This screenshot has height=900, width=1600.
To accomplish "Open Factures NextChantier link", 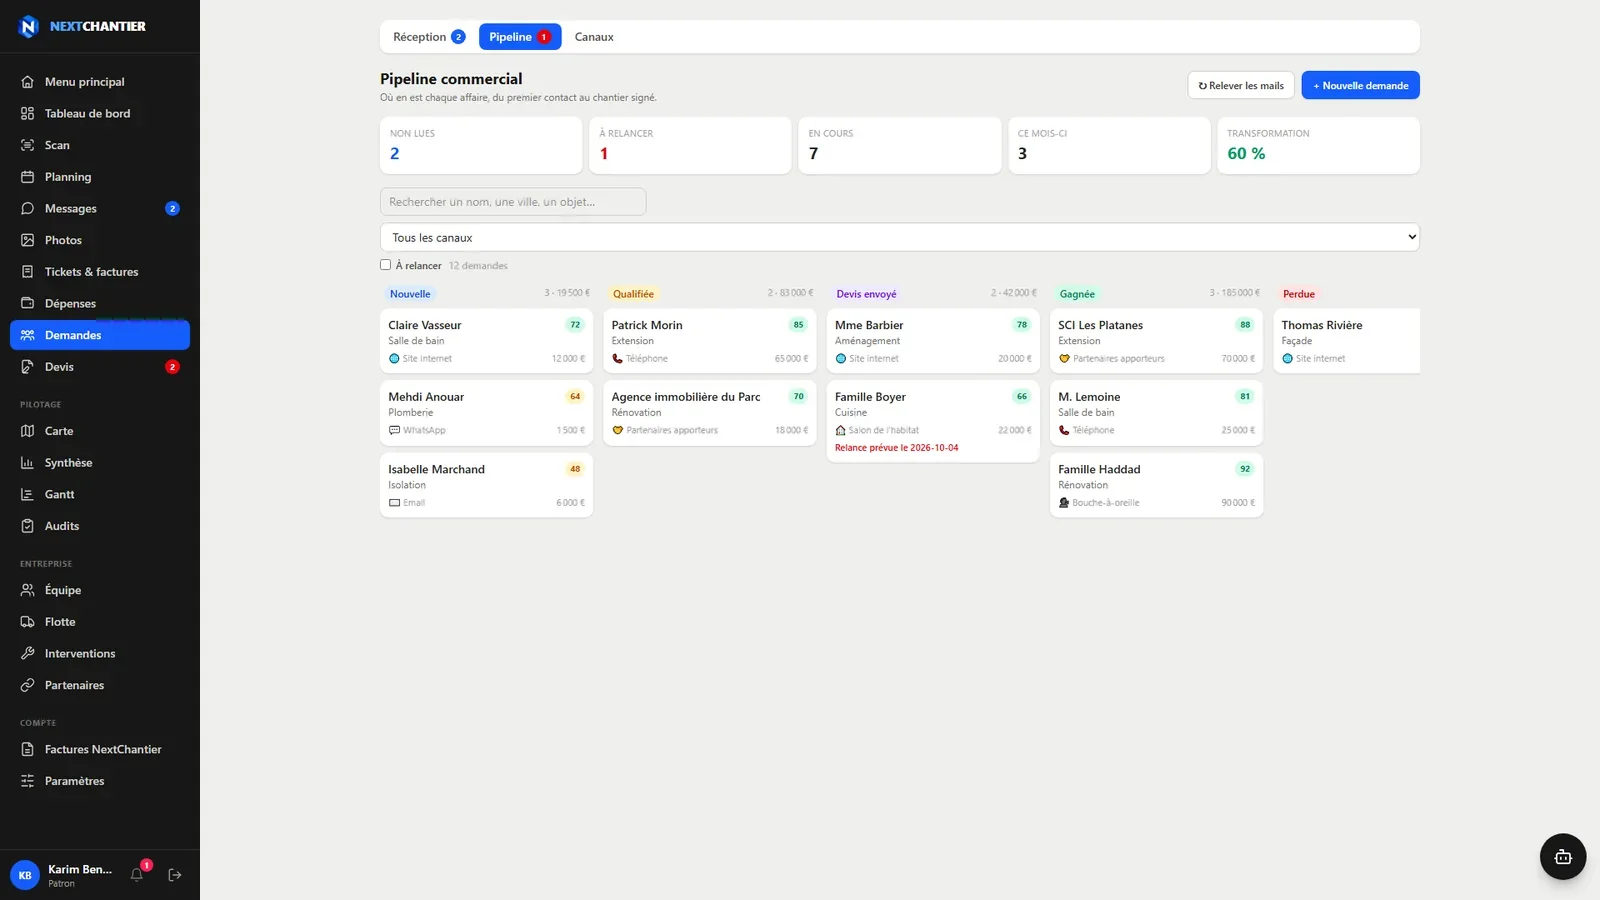I will 100,749.
